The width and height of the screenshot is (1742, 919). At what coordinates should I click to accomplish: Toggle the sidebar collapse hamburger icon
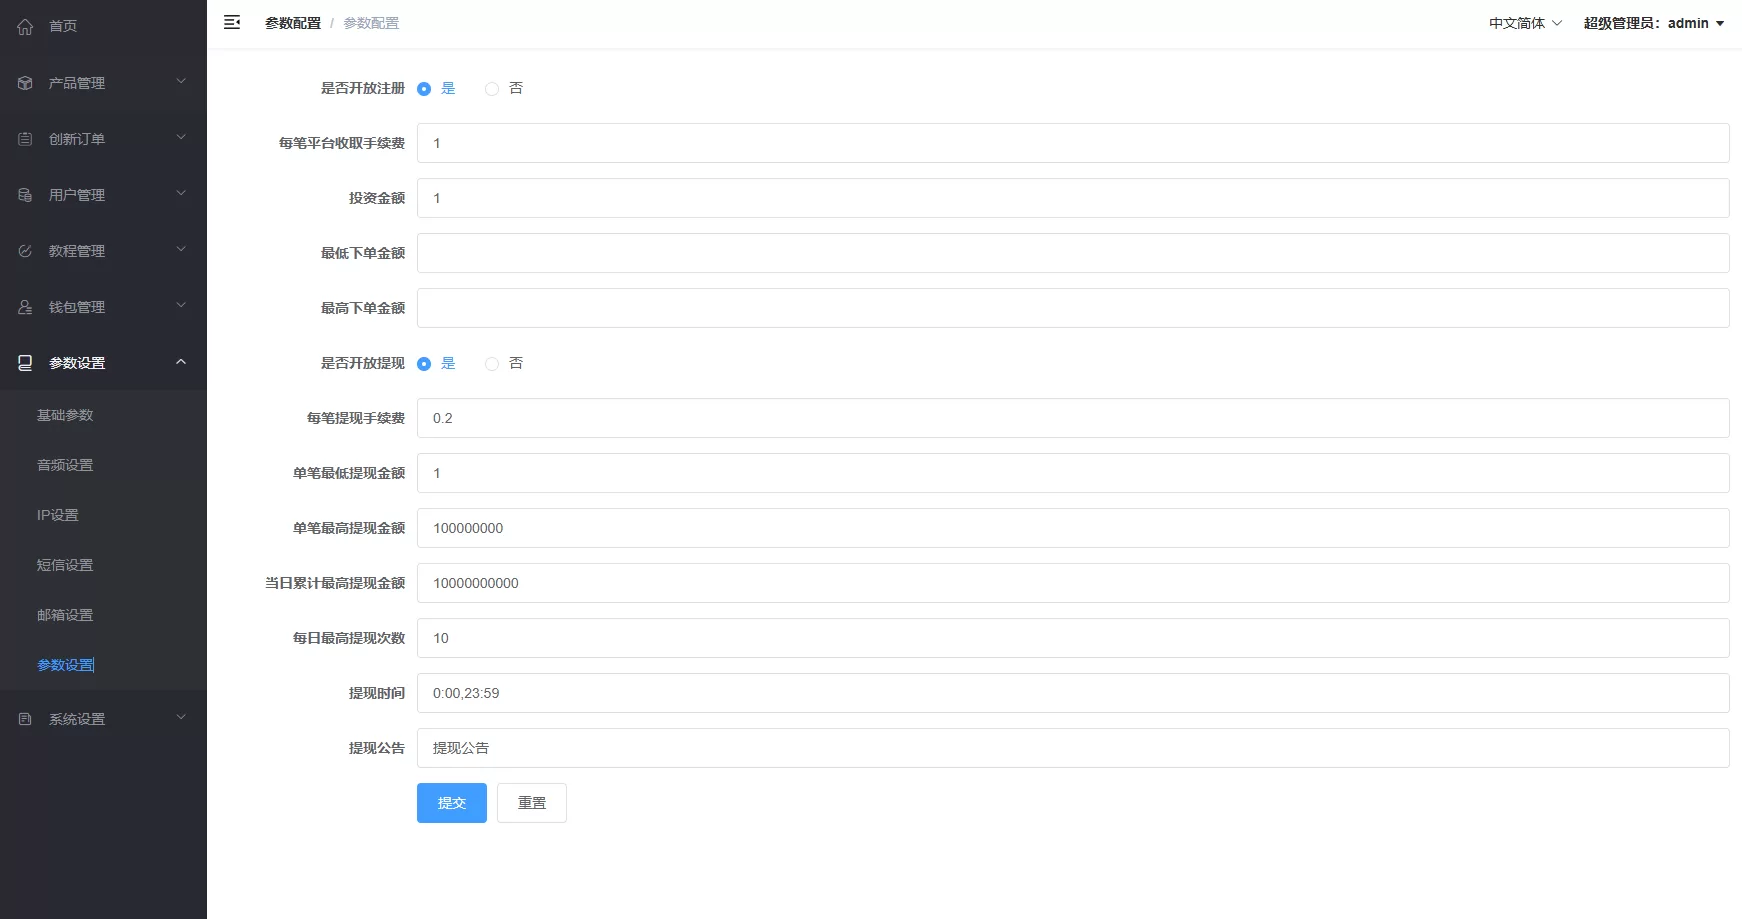click(232, 23)
